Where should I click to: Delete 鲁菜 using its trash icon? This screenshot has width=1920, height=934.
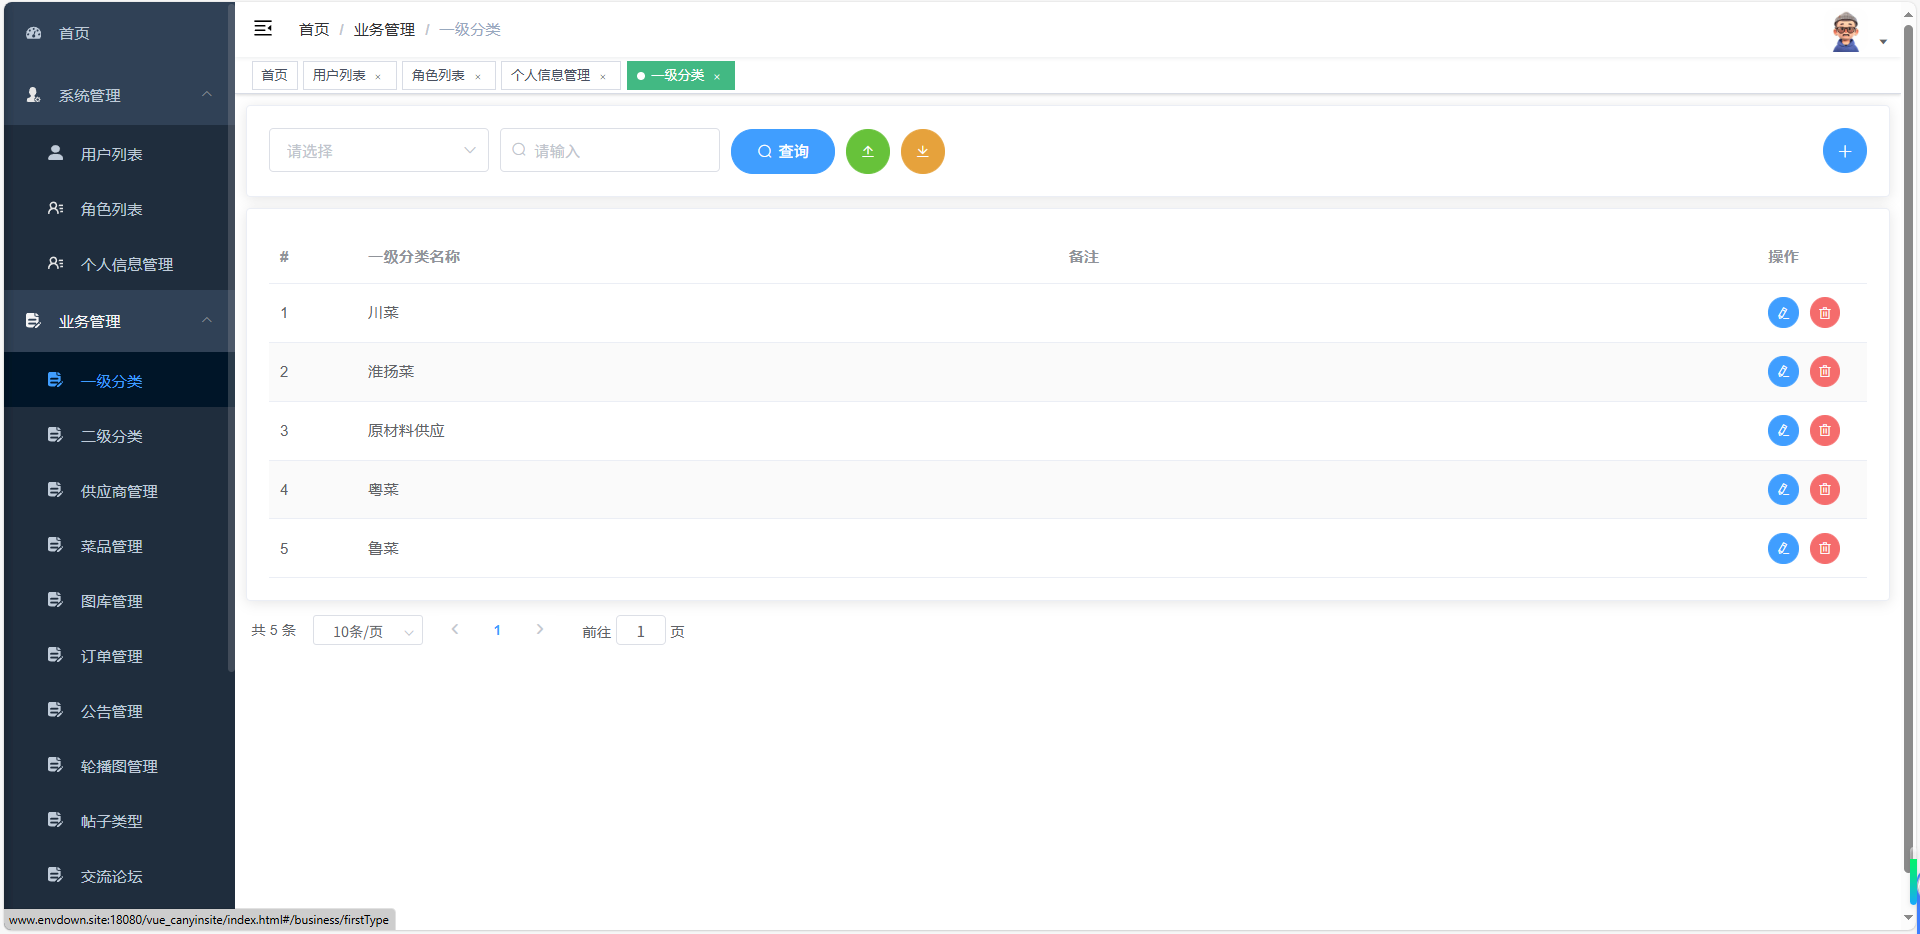1824,548
